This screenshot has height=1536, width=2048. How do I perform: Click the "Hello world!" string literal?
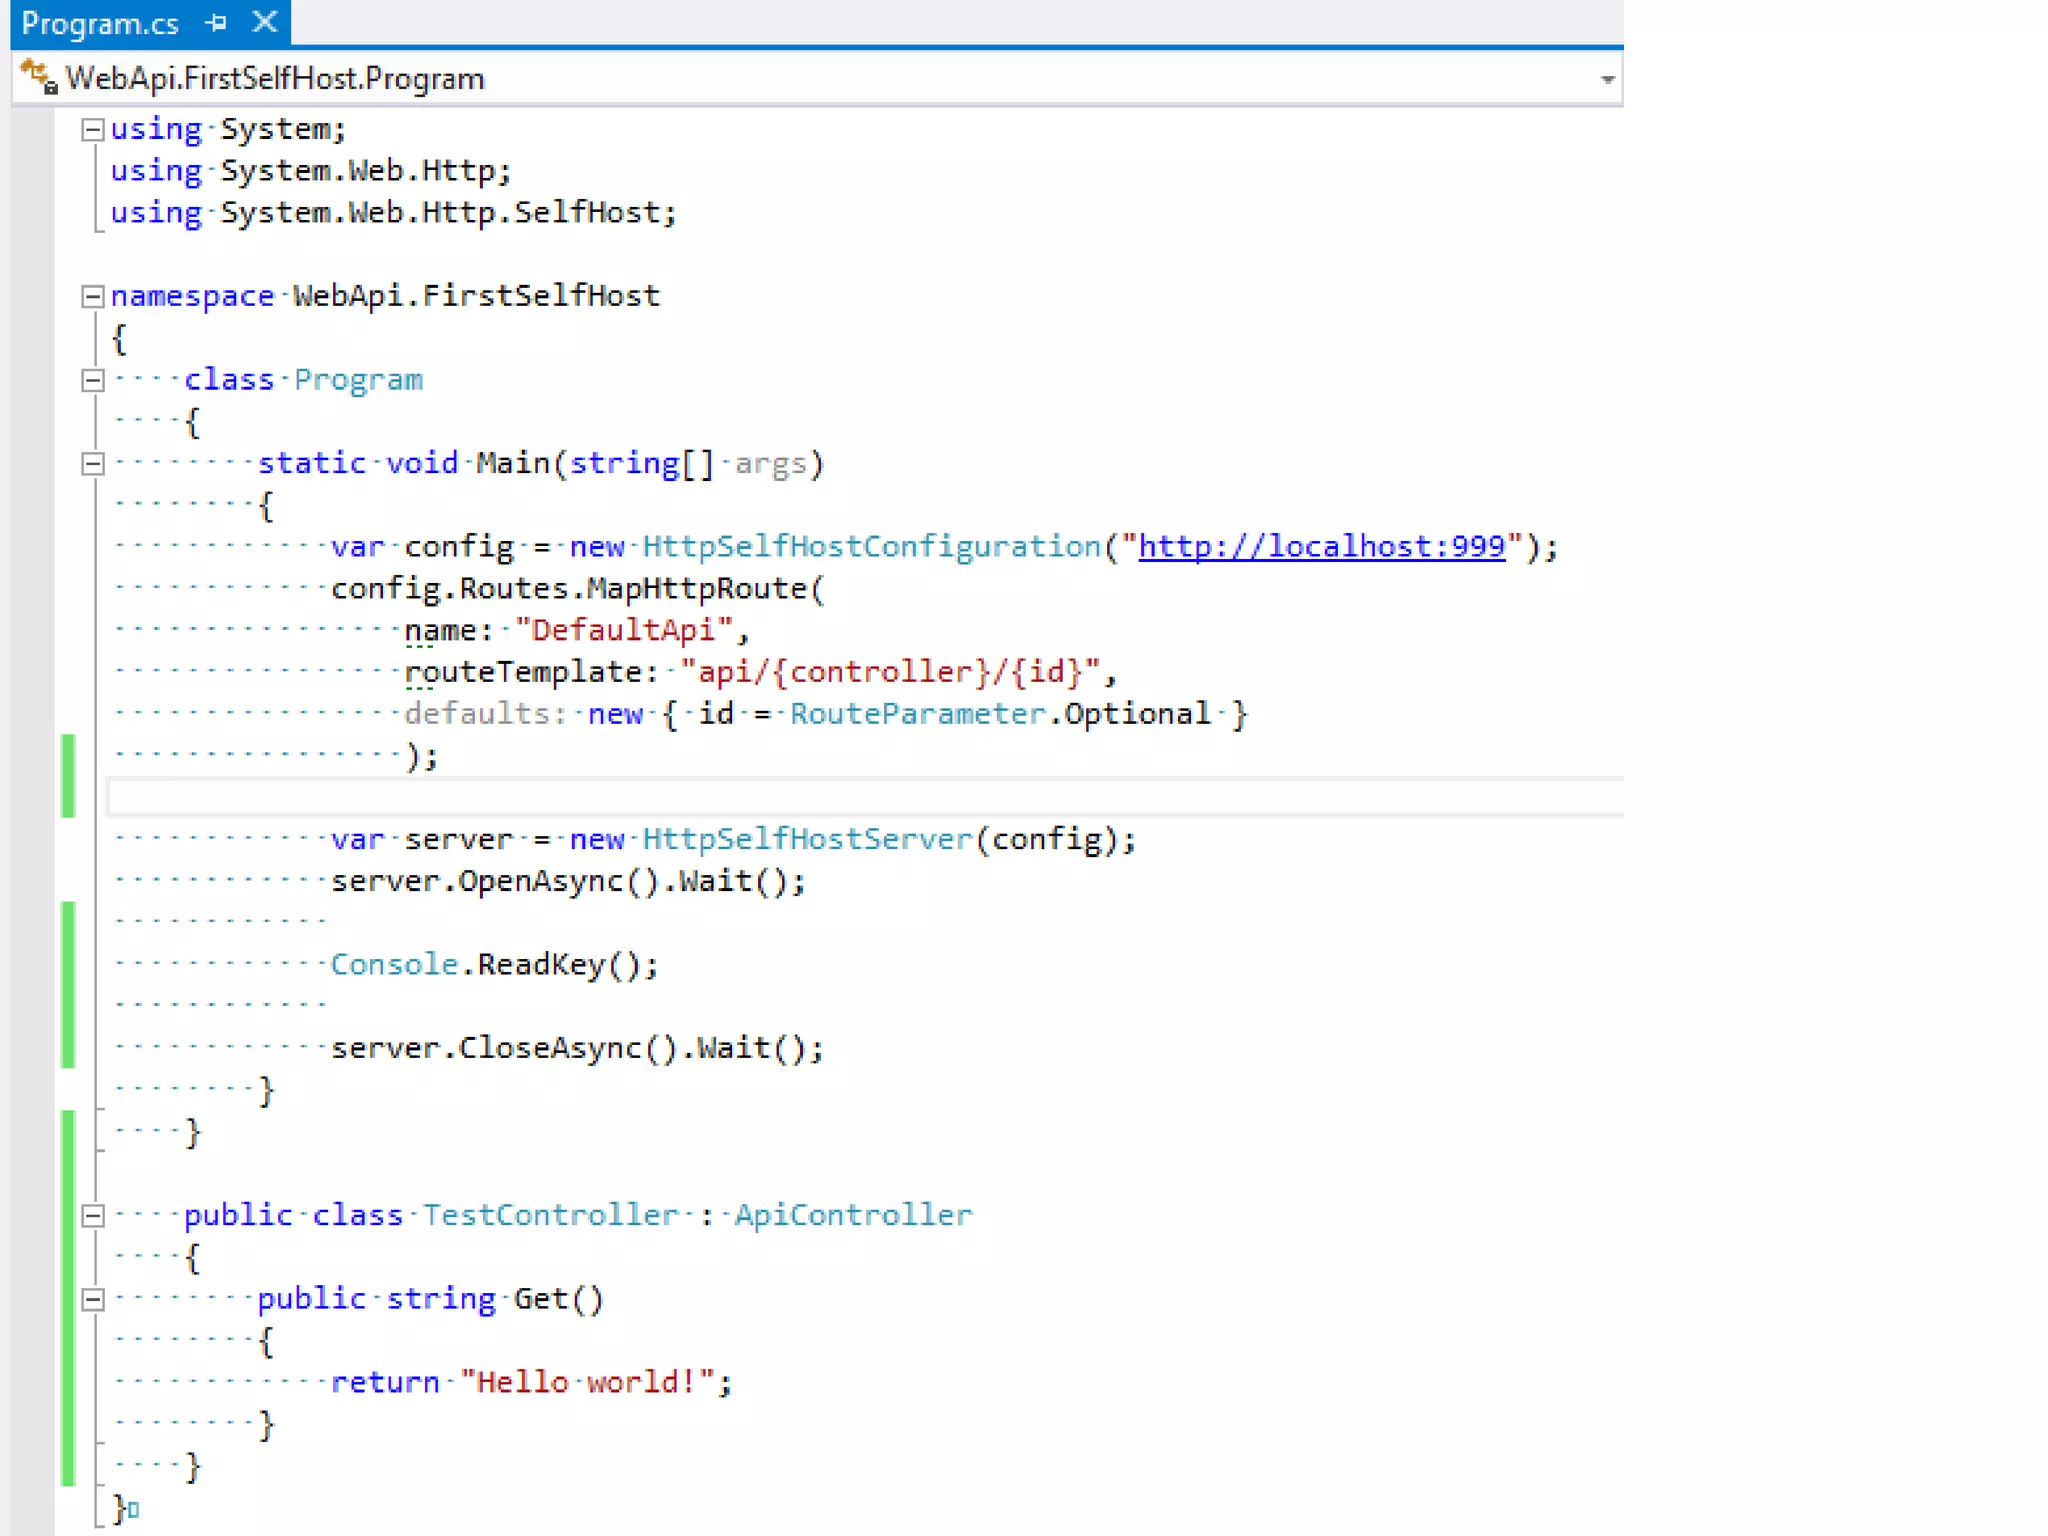tap(587, 1381)
